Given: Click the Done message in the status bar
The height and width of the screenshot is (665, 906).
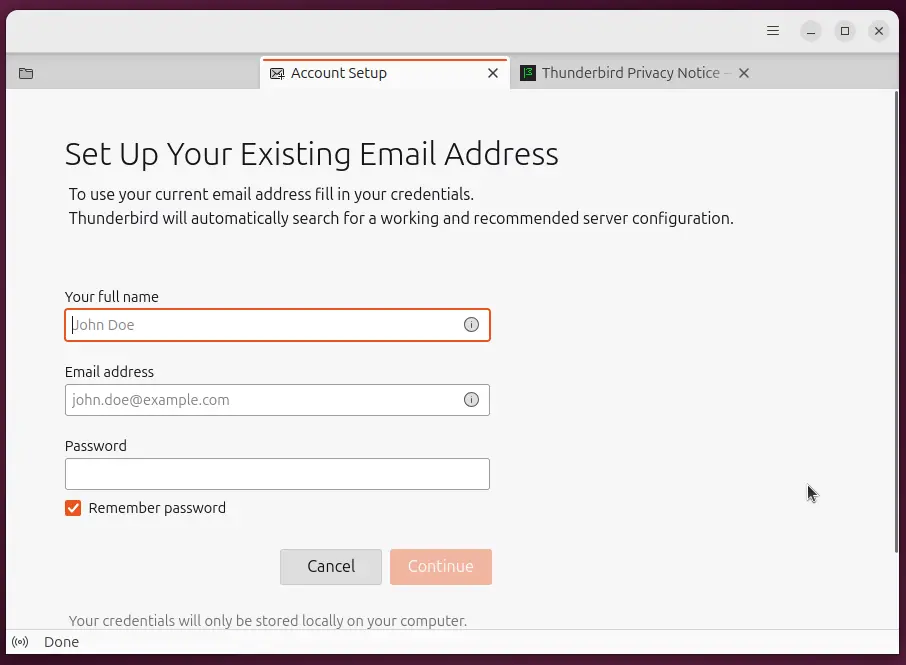Looking at the screenshot, I should coord(61,641).
